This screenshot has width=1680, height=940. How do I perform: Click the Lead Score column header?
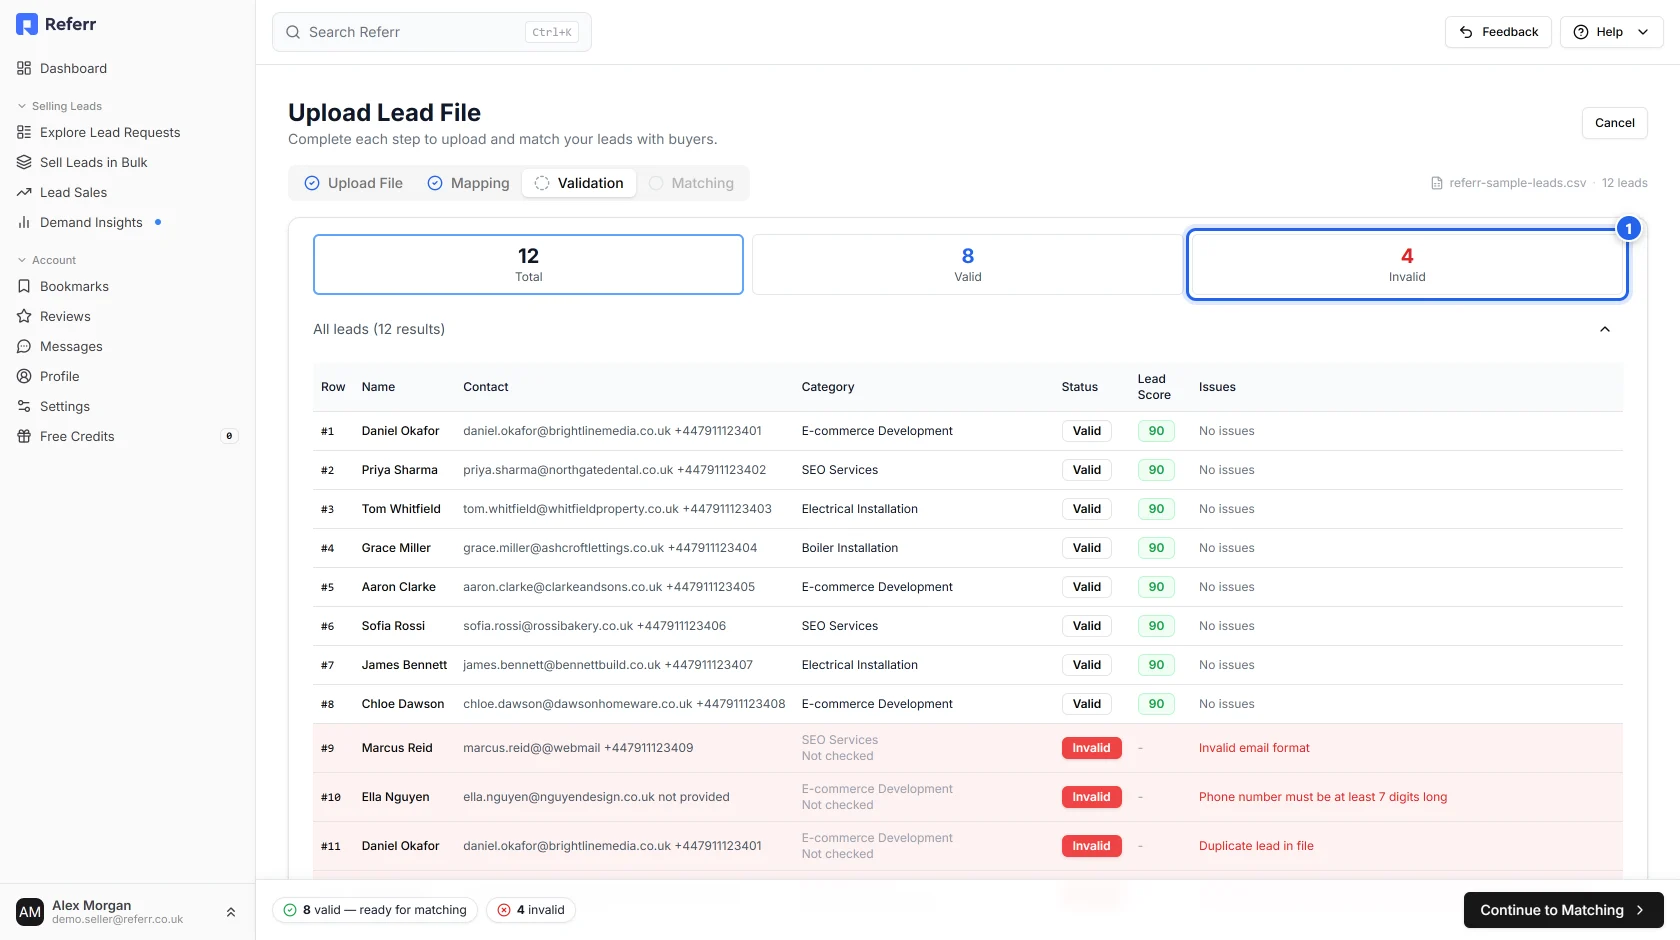point(1154,387)
